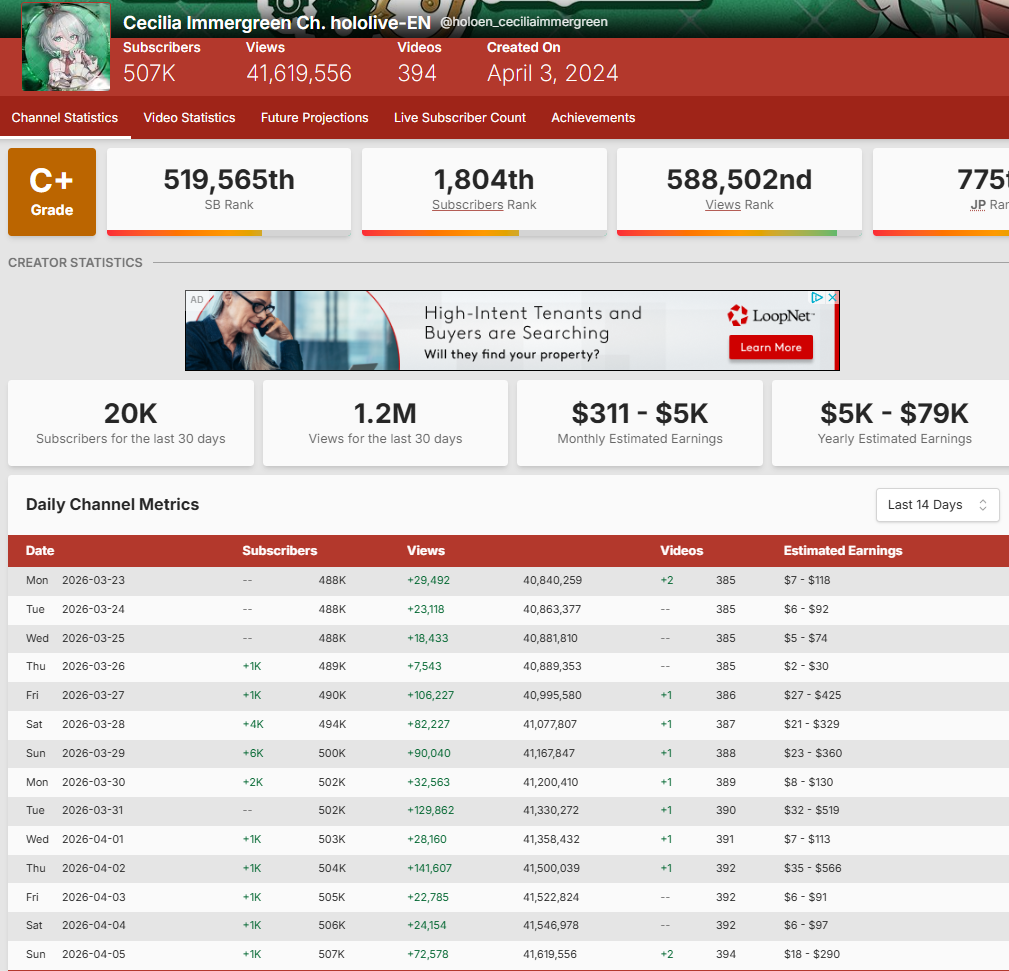This screenshot has height=971, width=1009.
Task: Click the Subscribers column header in the table
Action: pyautogui.click(x=280, y=551)
